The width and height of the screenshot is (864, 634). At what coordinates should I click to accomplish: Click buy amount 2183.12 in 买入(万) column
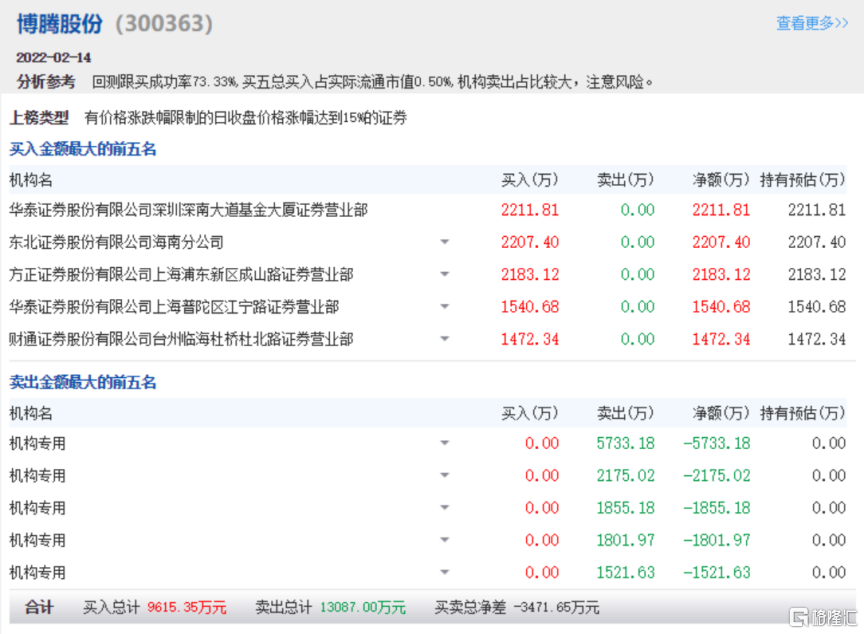tap(530, 274)
